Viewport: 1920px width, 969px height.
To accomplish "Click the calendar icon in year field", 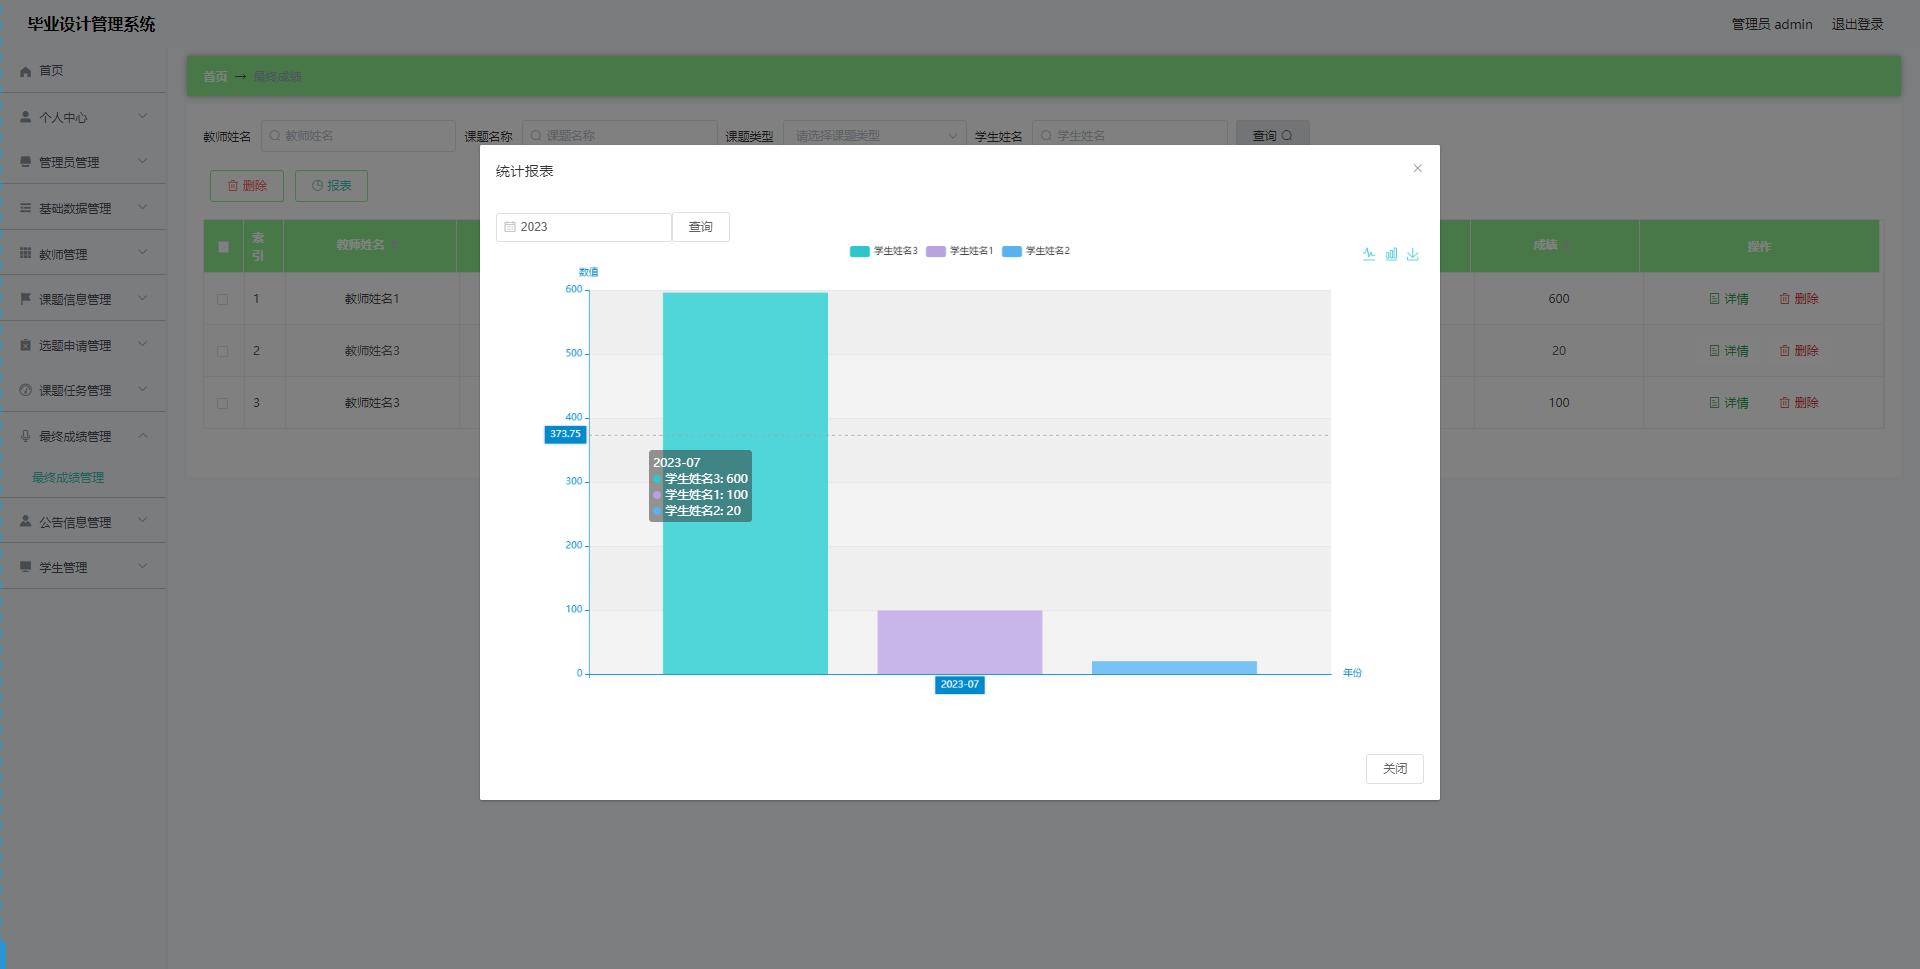I will (510, 227).
